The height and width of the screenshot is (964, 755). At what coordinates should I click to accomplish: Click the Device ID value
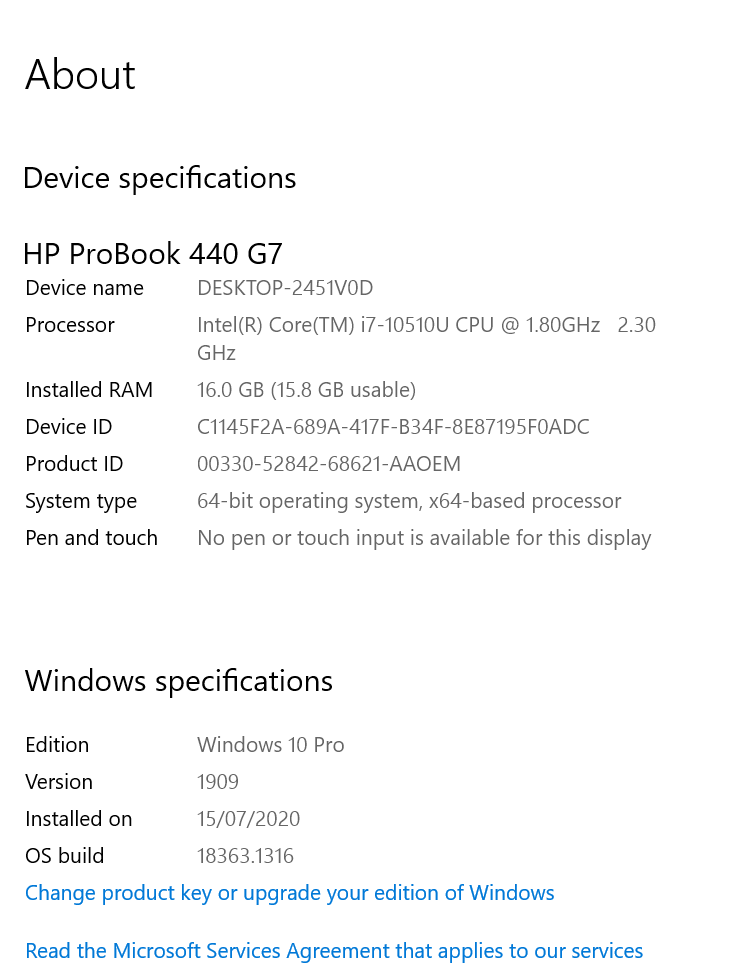(x=394, y=426)
